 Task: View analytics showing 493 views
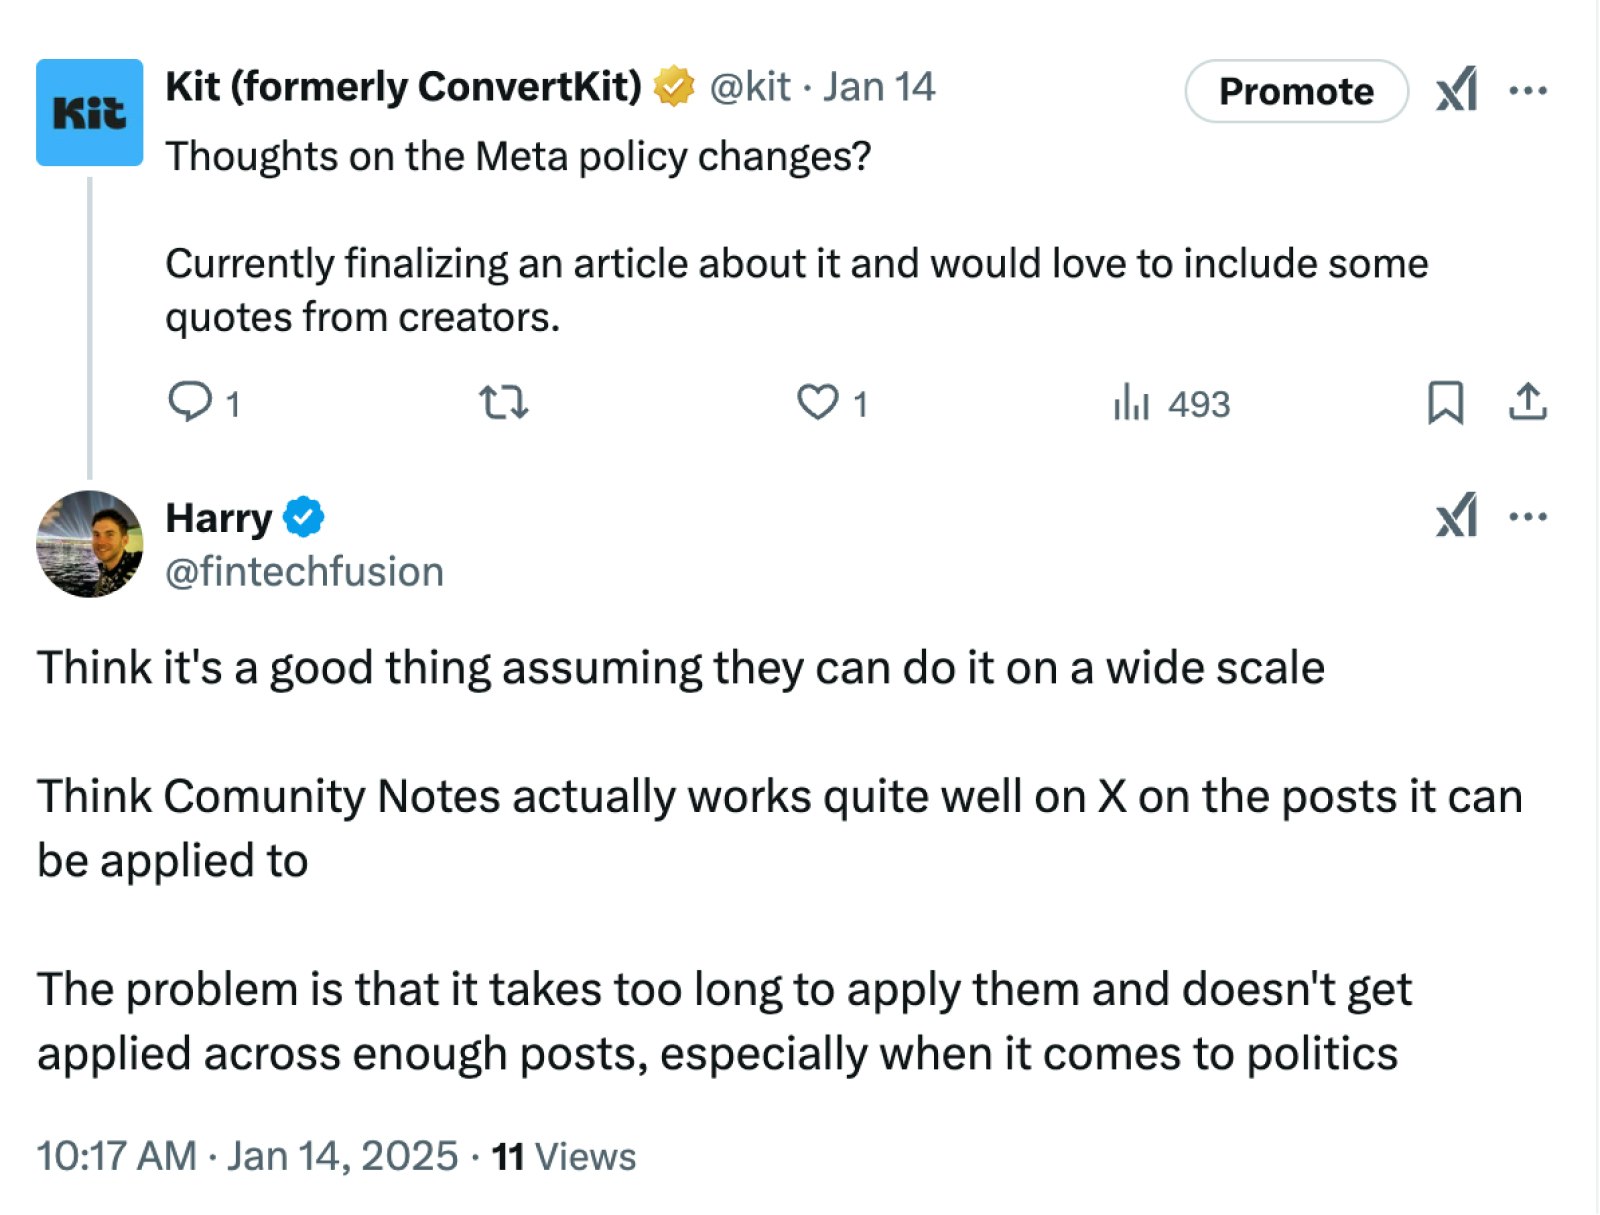tap(1171, 403)
